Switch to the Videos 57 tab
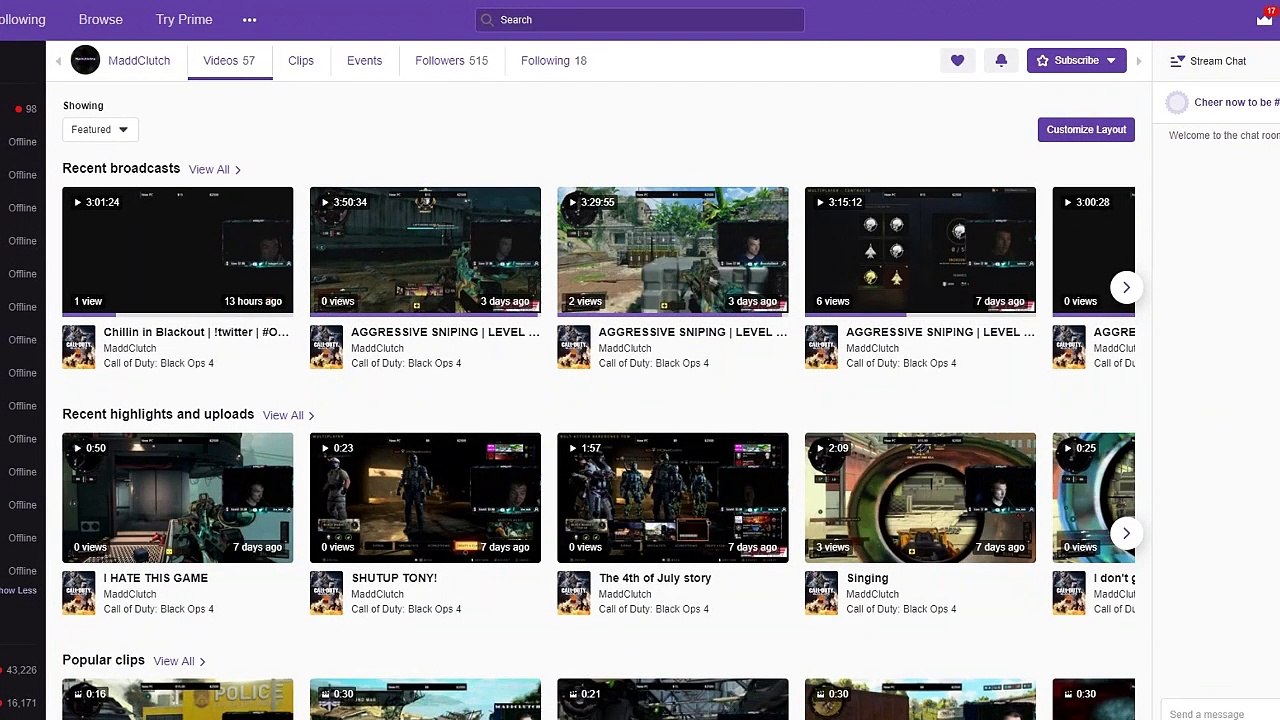Viewport: 1280px width, 720px height. [x=229, y=61]
